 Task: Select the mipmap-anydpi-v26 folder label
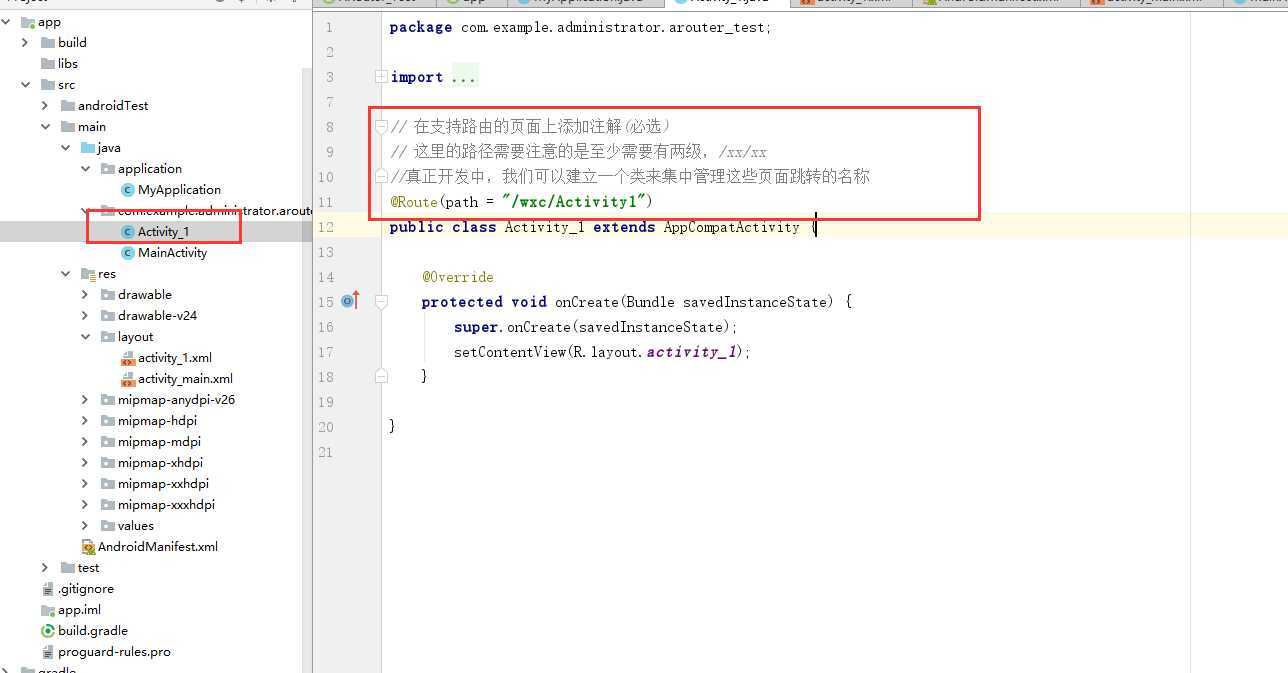tap(177, 400)
